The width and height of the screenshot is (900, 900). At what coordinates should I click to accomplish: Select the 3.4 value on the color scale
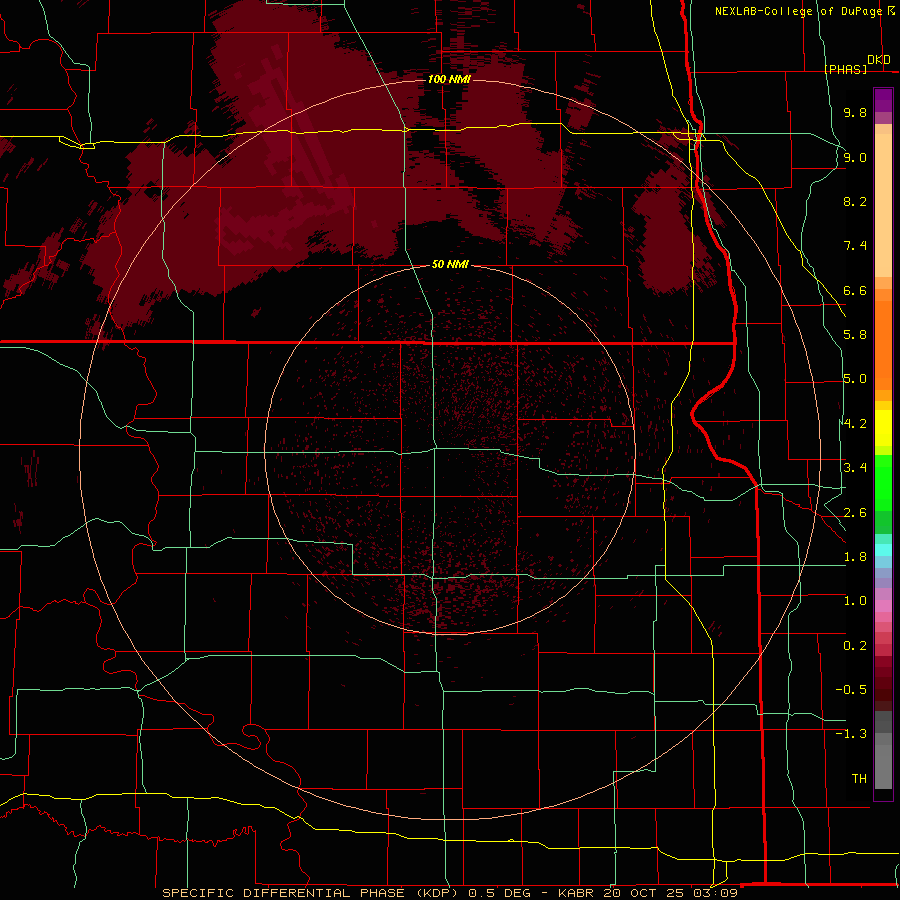pyautogui.click(x=855, y=468)
